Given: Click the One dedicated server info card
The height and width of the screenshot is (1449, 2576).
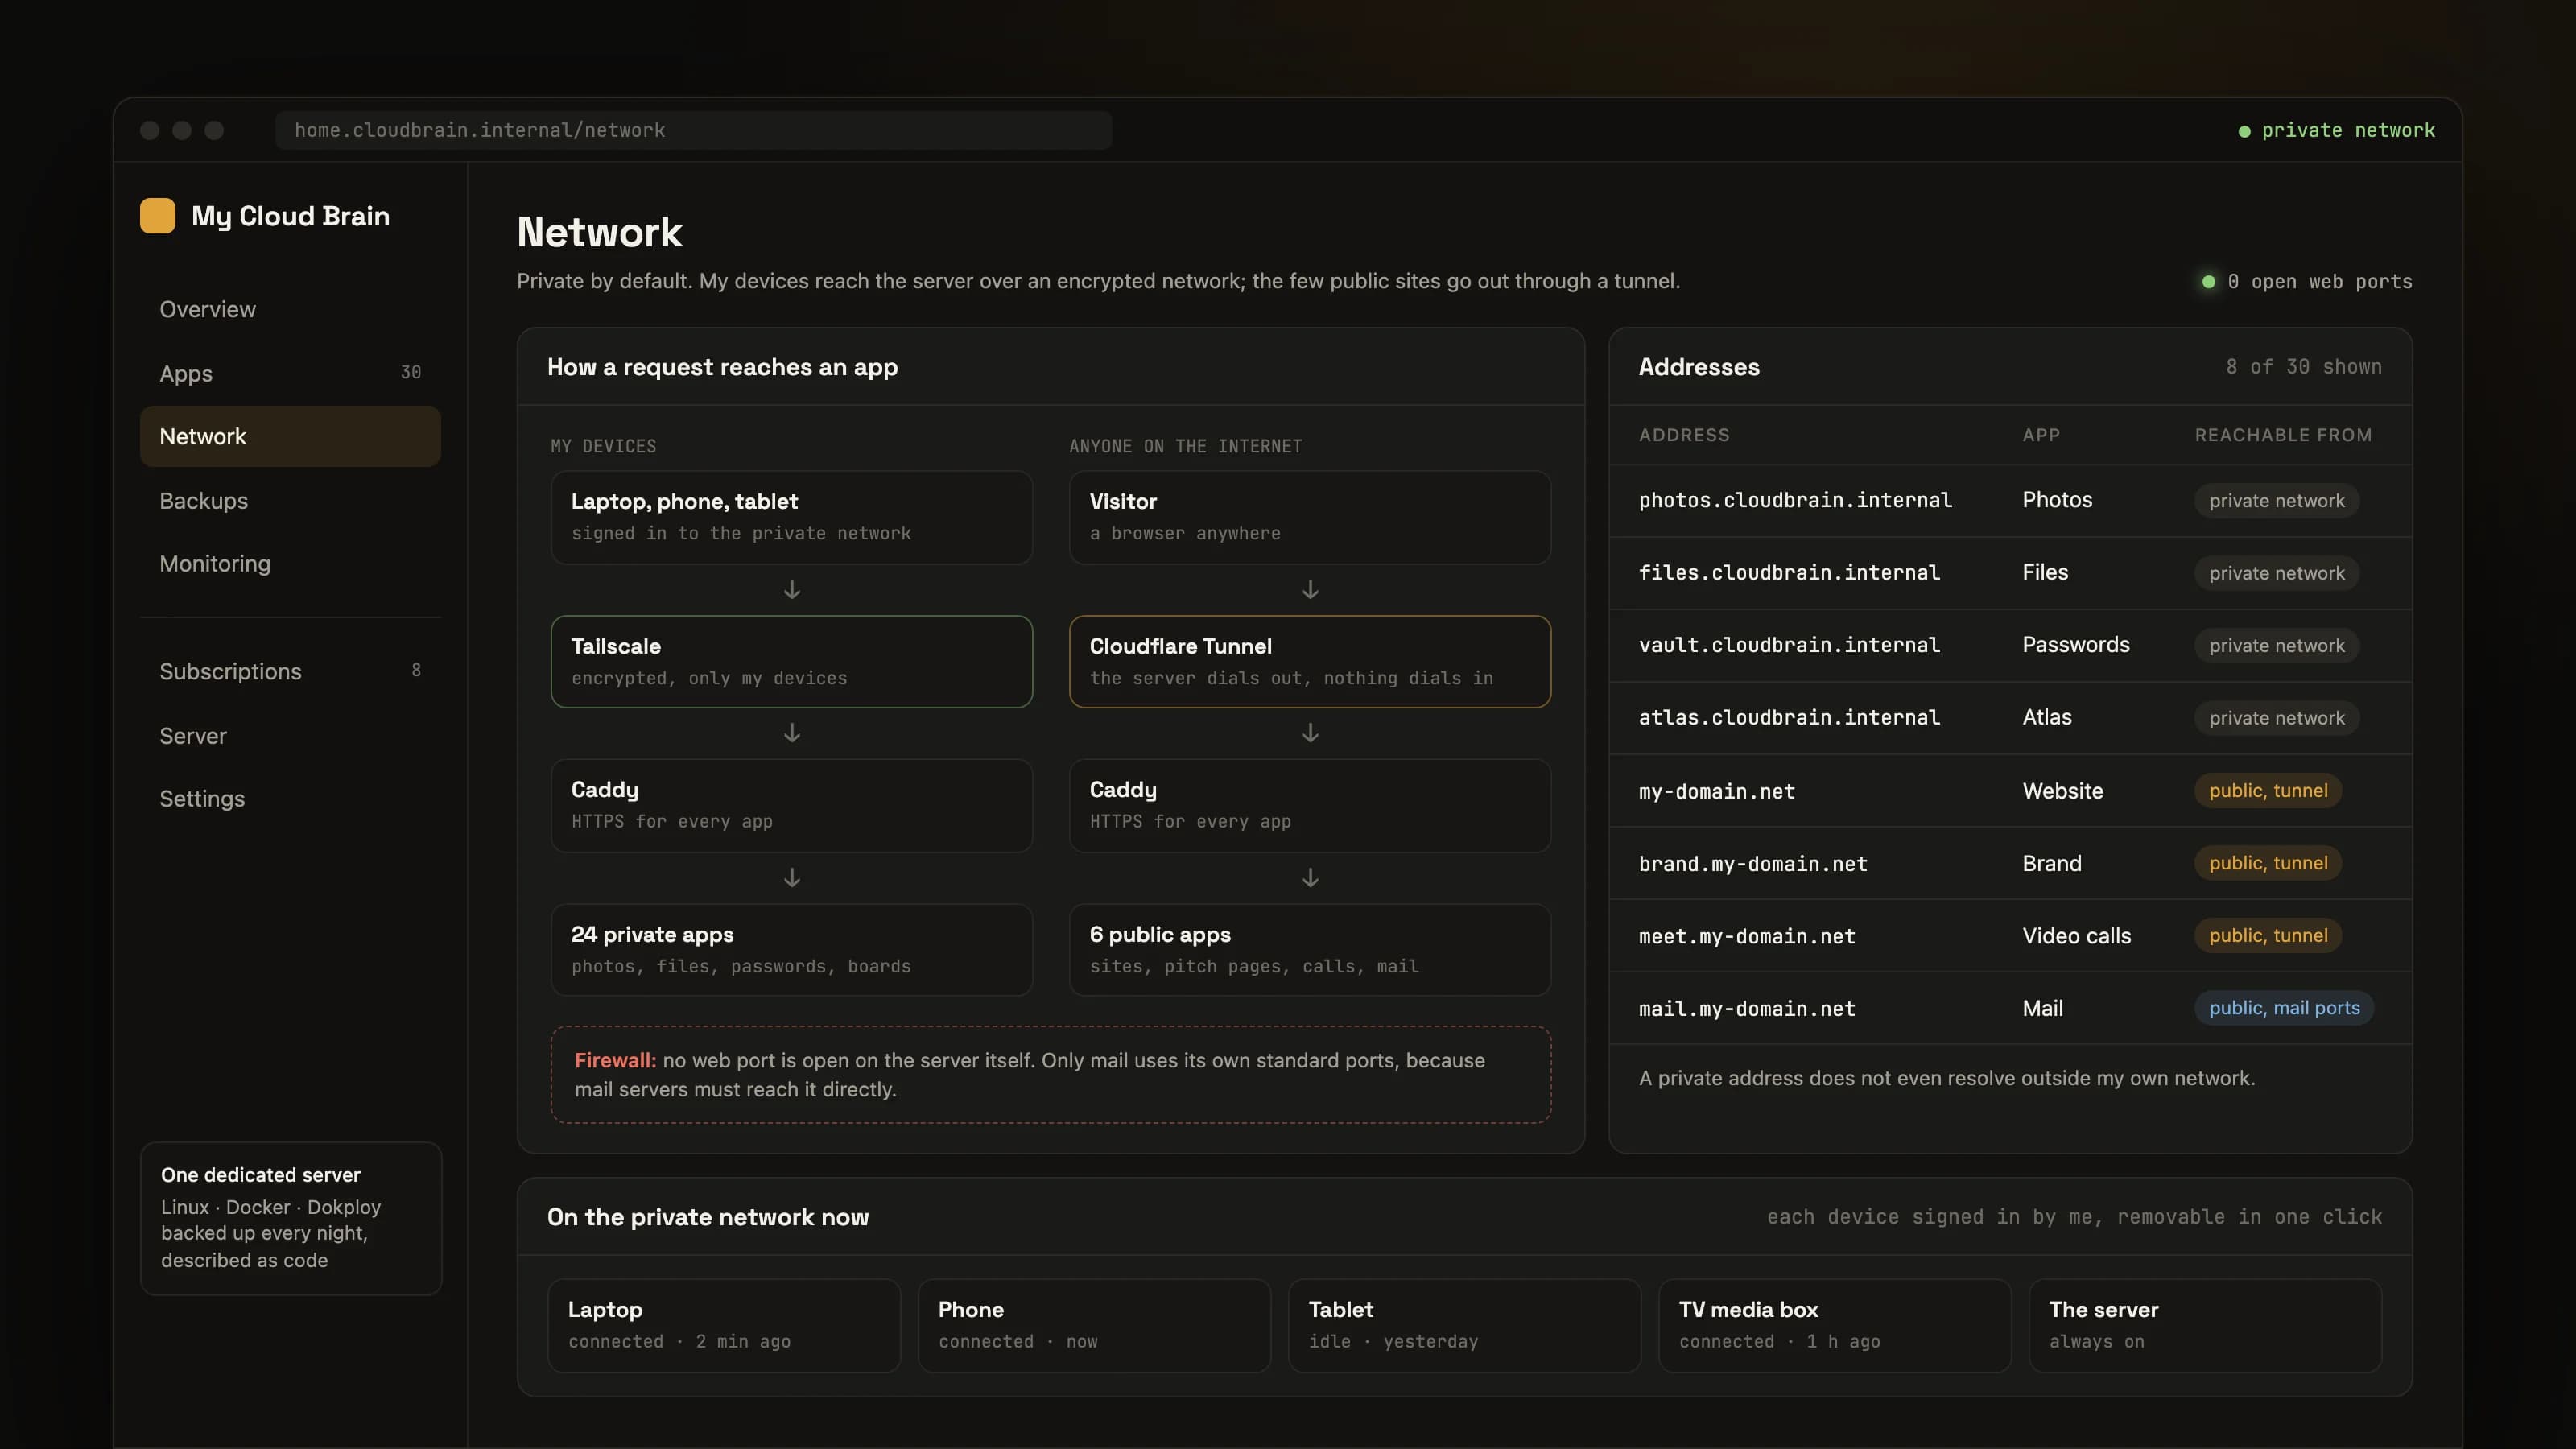Looking at the screenshot, I should point(290,1218).
